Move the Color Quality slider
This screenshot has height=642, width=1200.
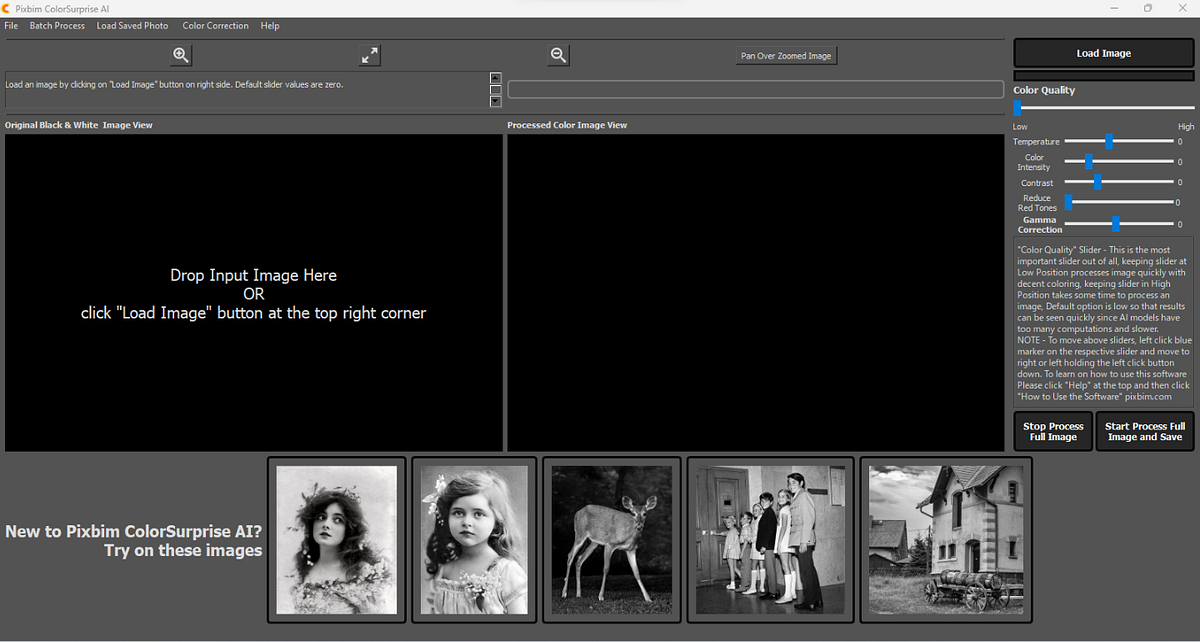1018,107
